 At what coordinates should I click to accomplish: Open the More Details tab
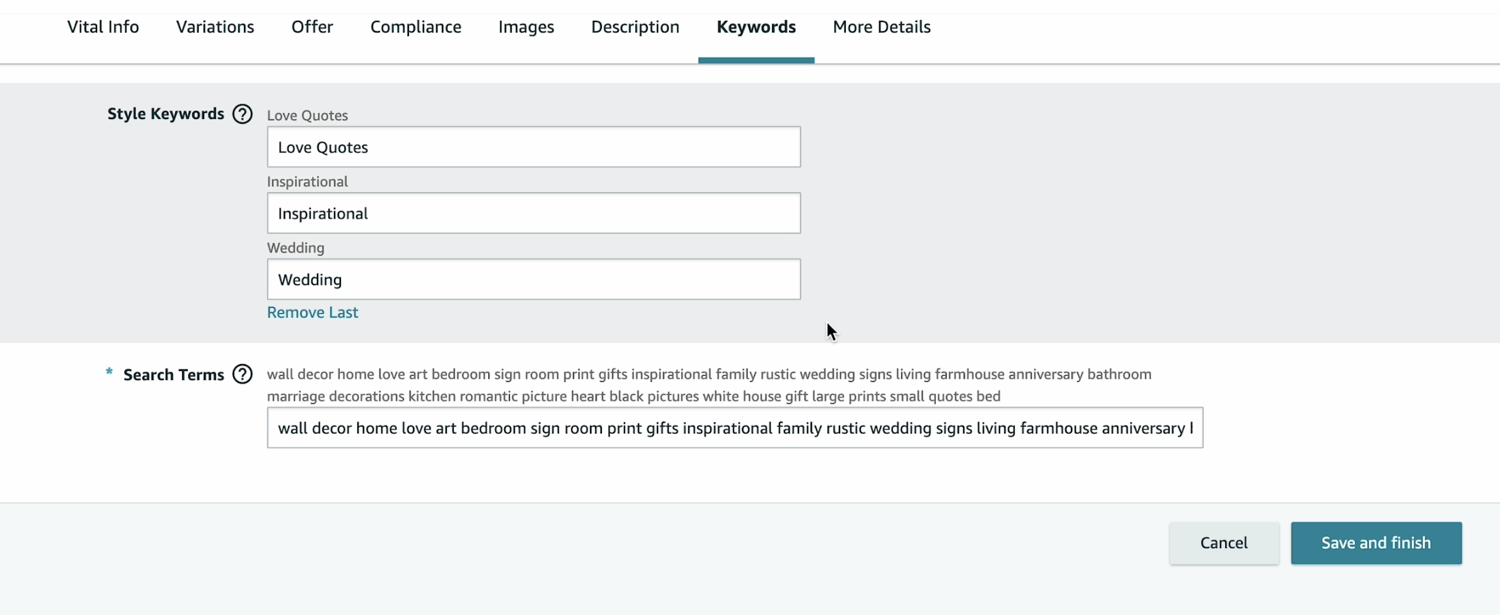tap(881, 27)
